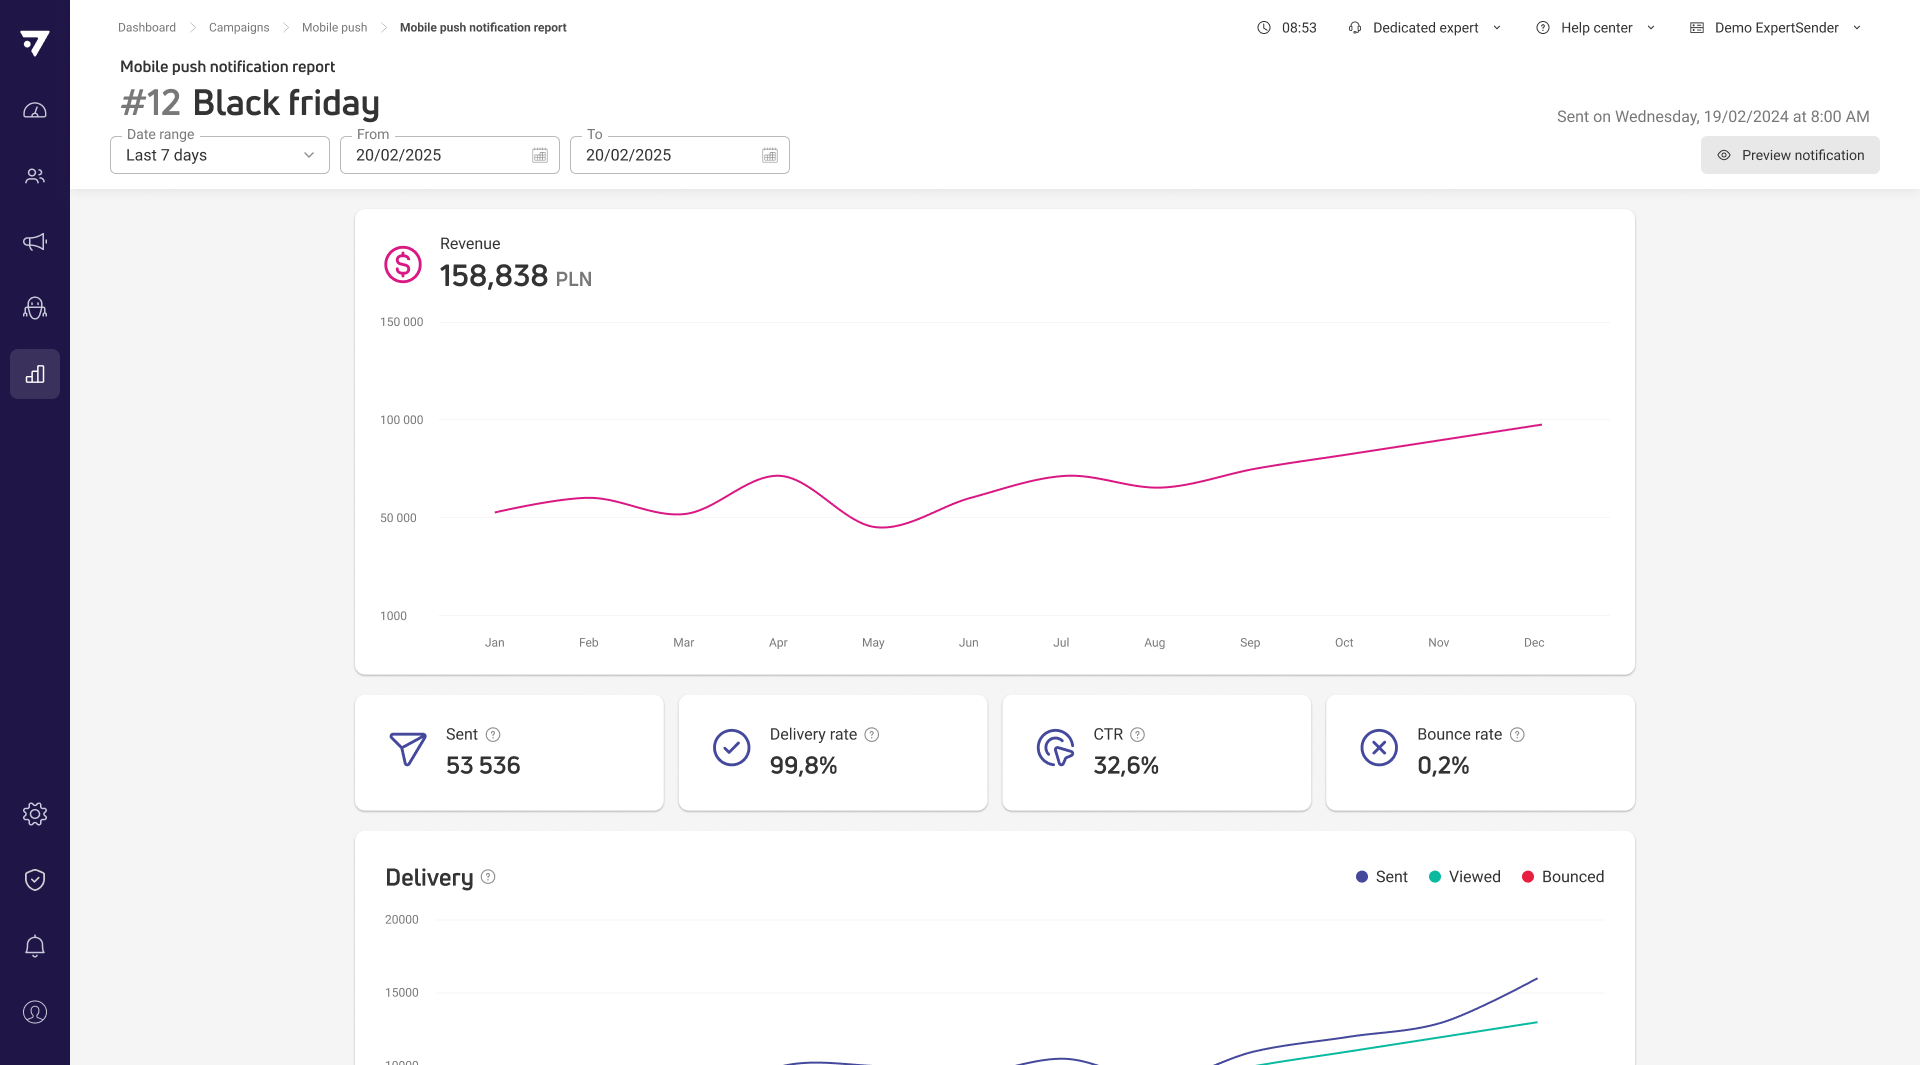Click the Revenue value 158,838 PLN
The width and height of the screenshot is (1920, 1065).
pyautogui.click(x=516, y=276)
